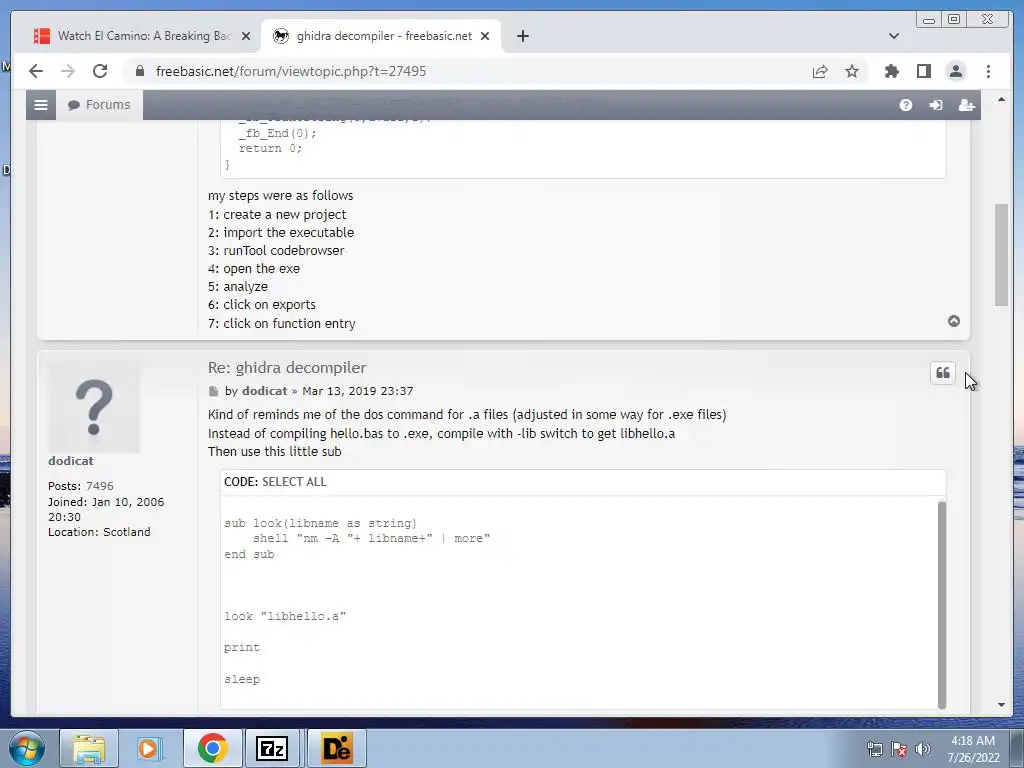Click the forum register user icon
This screenshot has height=768, width=1024.
pos(966,105)
